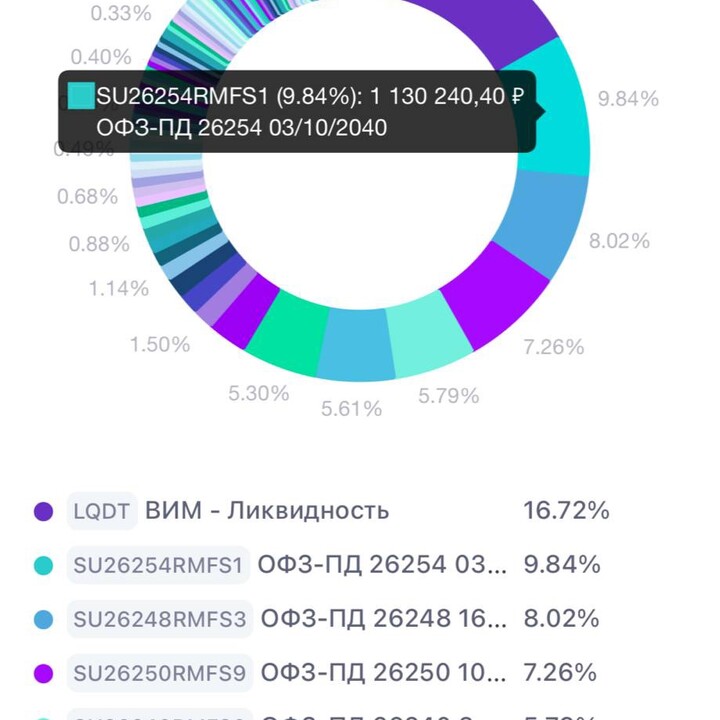The width and height of the screenshot is (720, 720).
Task: Select the SU26254RMFS1 ticker badge in the legend
Action: tap(158, 565)
